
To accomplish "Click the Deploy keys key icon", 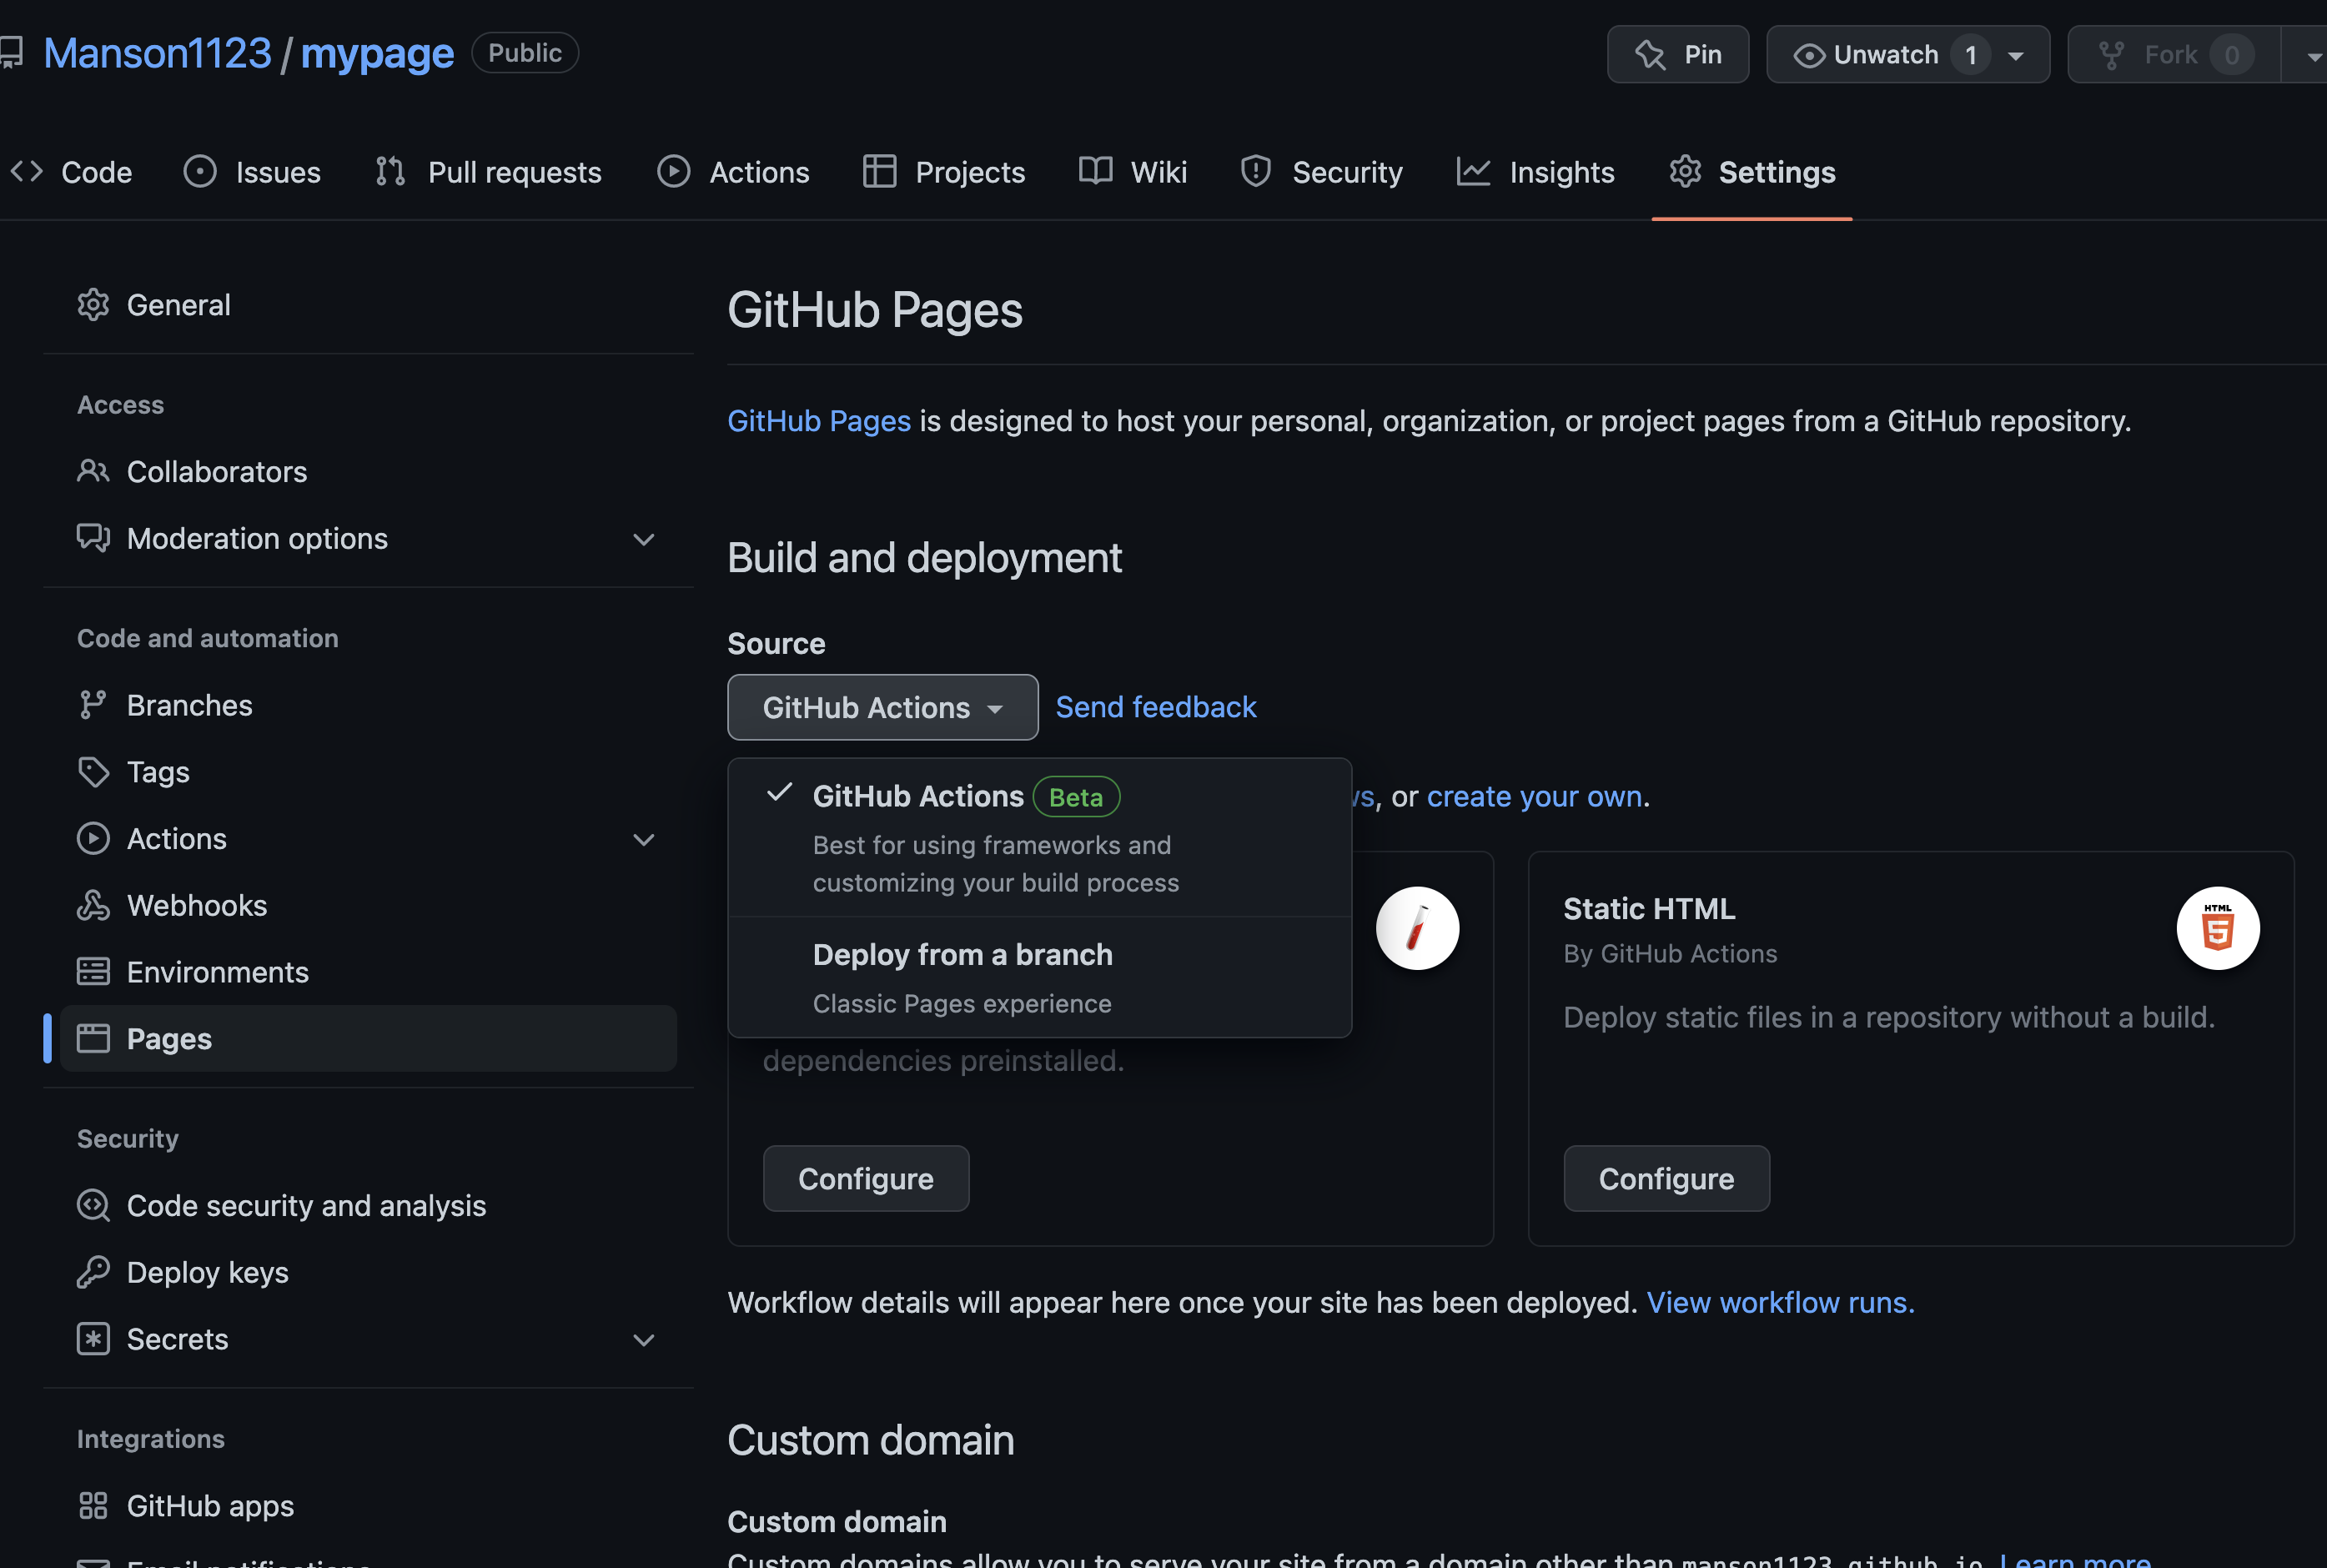I will click(93, 1272).
